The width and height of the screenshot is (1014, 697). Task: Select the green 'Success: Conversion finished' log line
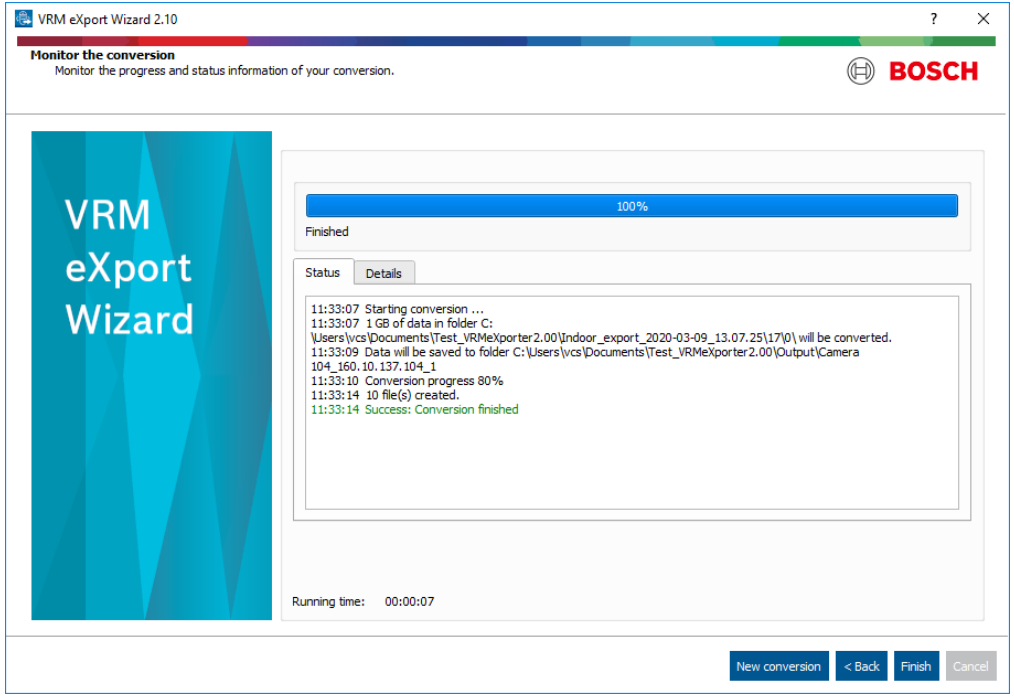(x=441, y=409)
